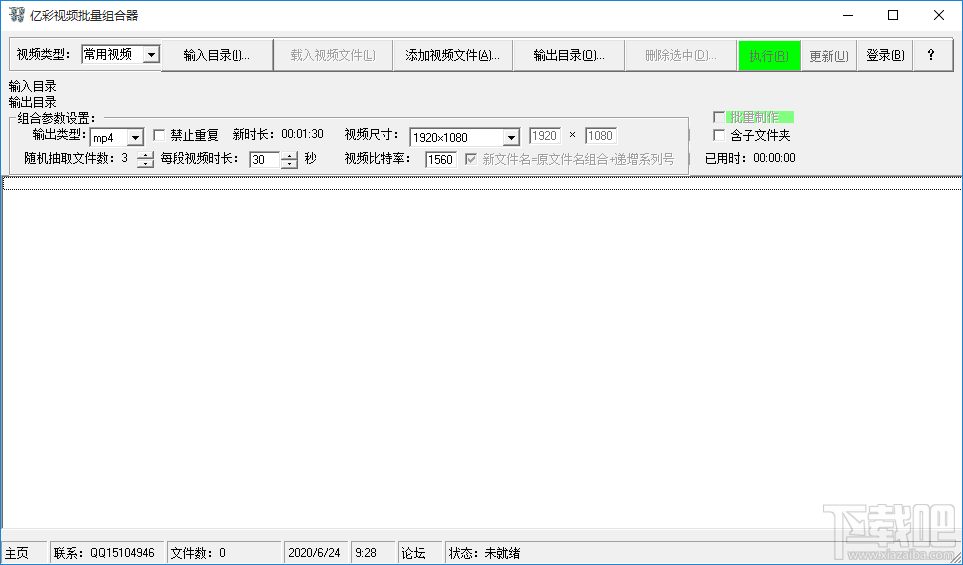Increase 每段视频时长 with up arrow

[289, 155]
